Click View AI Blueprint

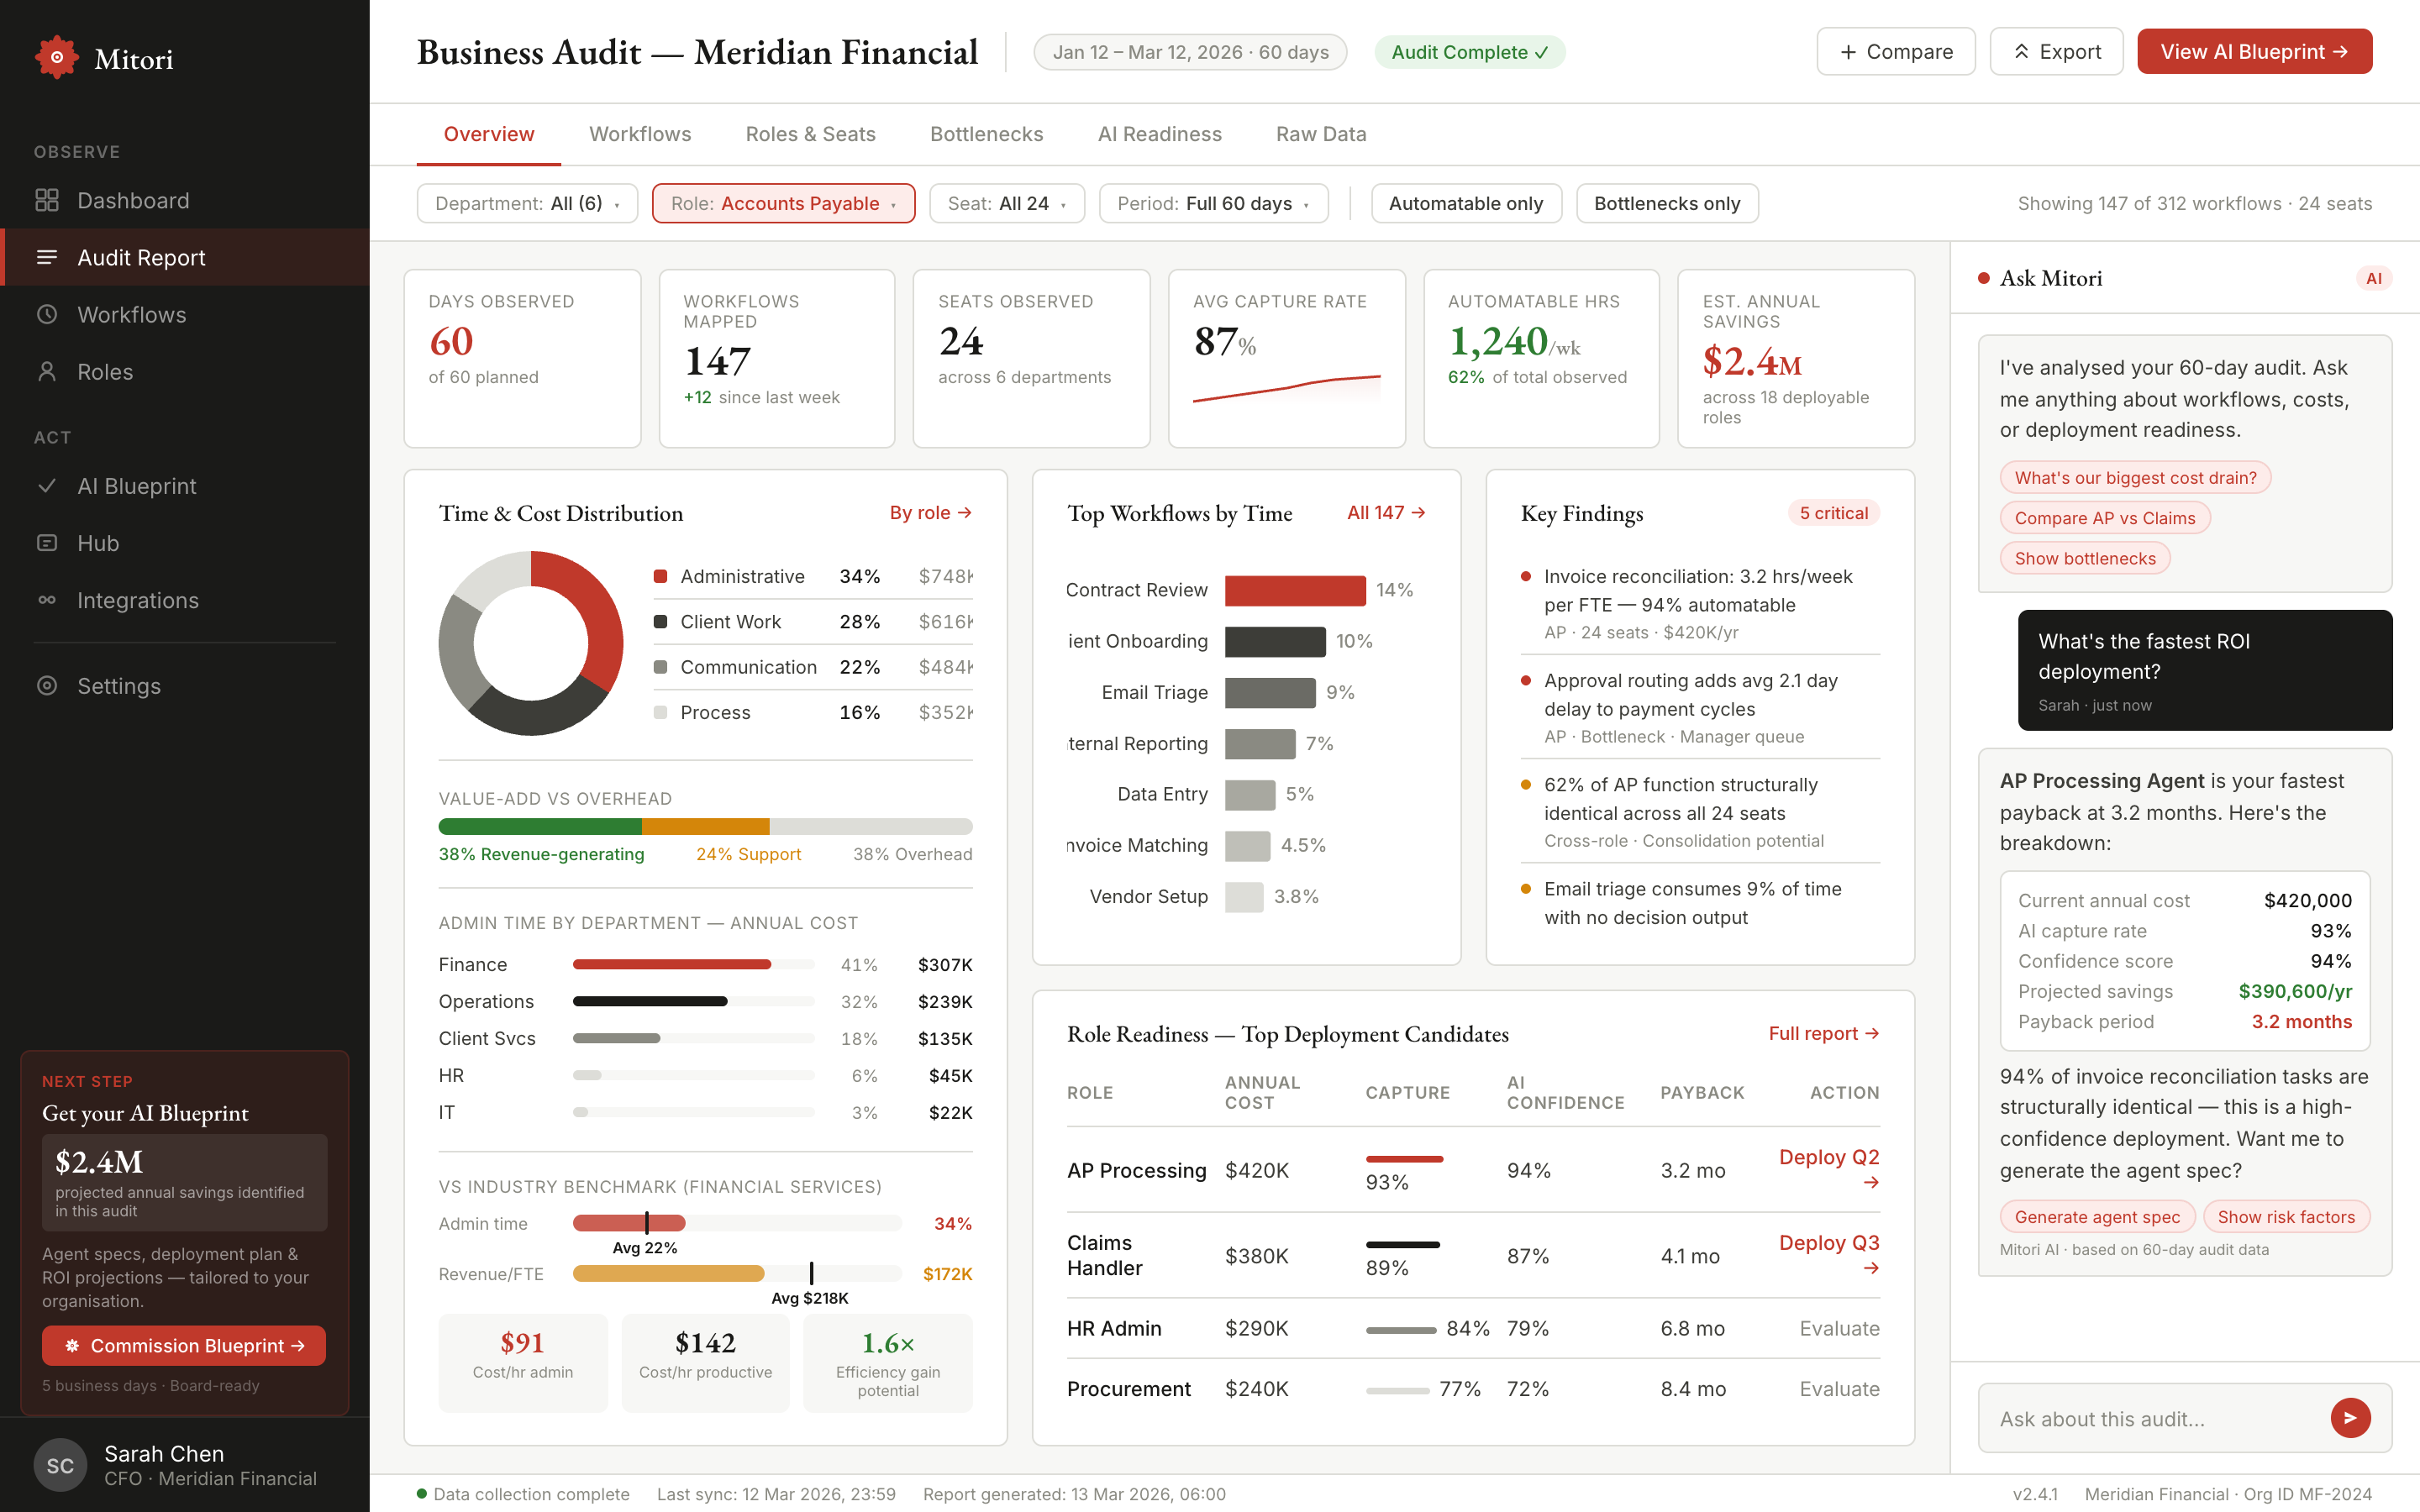tap(2255, 51)
